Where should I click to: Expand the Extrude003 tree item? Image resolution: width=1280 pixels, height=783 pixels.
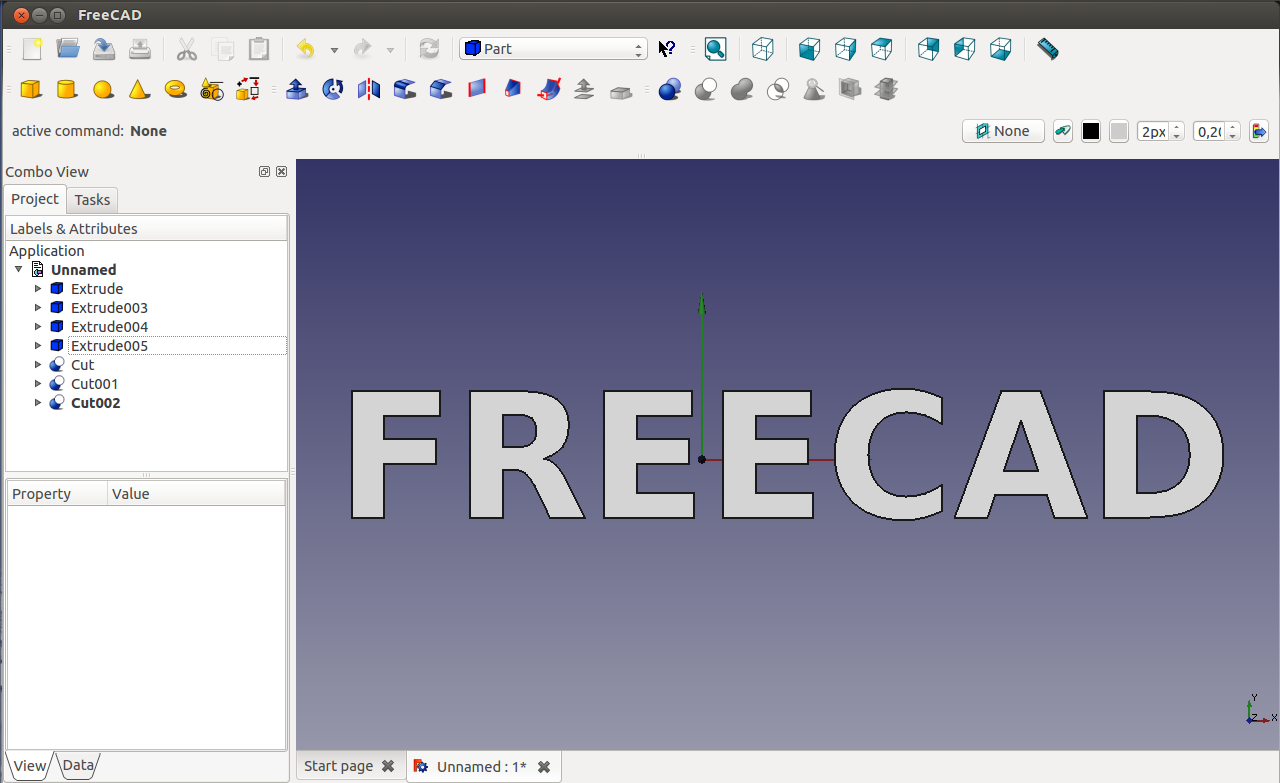(x=39, y=308)
